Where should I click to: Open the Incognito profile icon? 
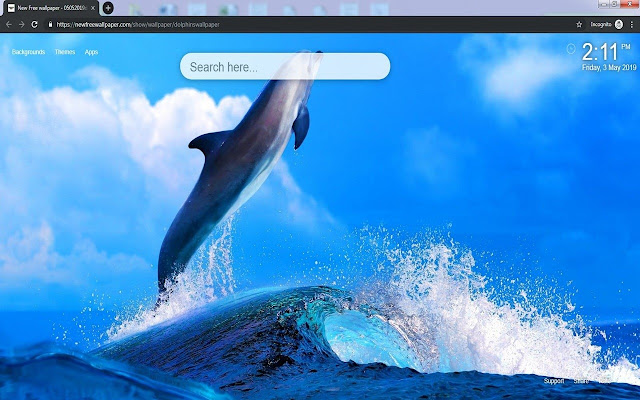[x=619, y=24]
